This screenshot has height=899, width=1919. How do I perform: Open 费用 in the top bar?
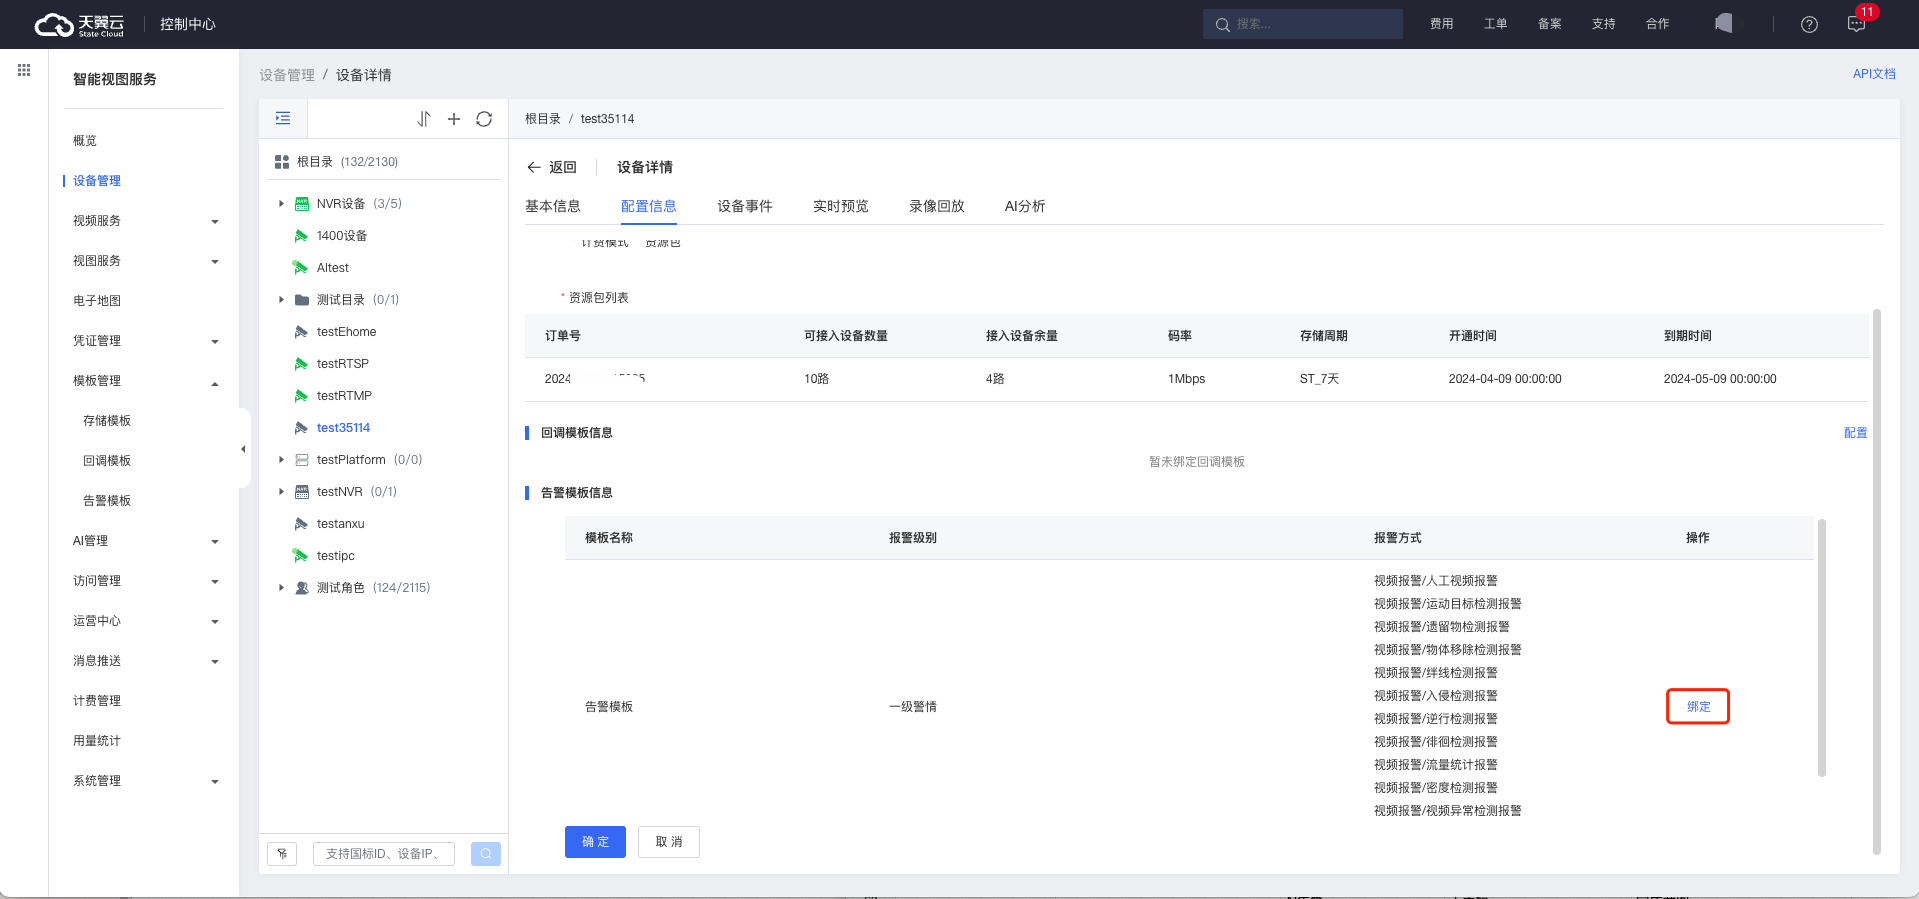point(1441,24)
